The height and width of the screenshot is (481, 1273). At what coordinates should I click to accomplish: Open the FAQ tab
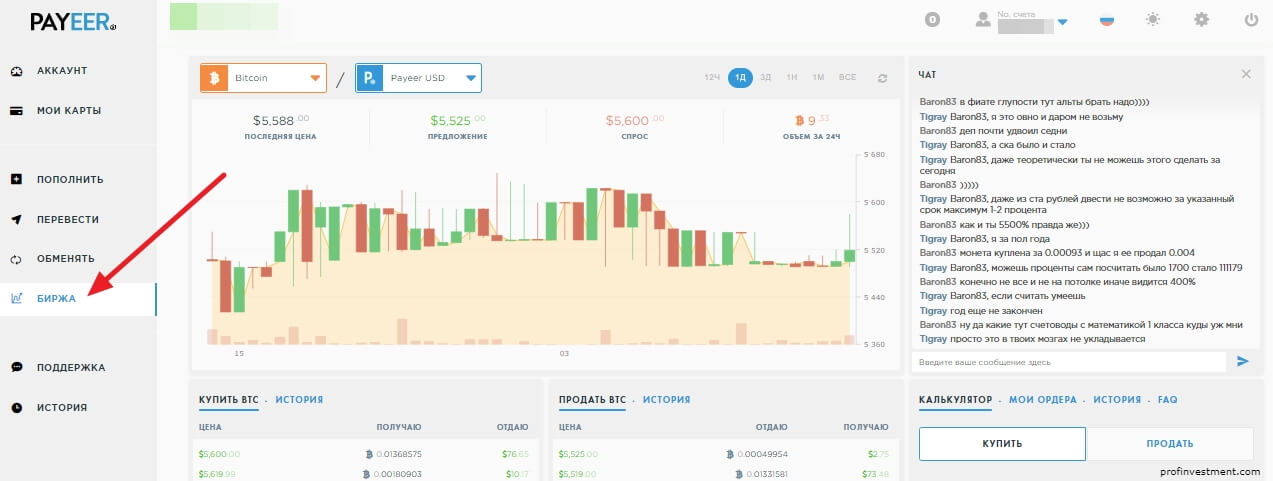(x=1167, y=400)
